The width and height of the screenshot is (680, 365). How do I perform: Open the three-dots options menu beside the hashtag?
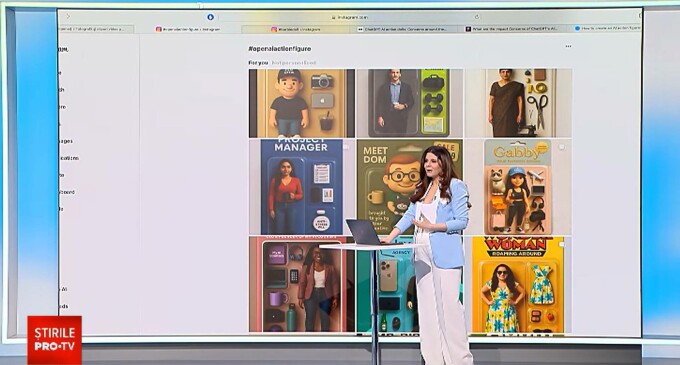(x=568, y=46)
